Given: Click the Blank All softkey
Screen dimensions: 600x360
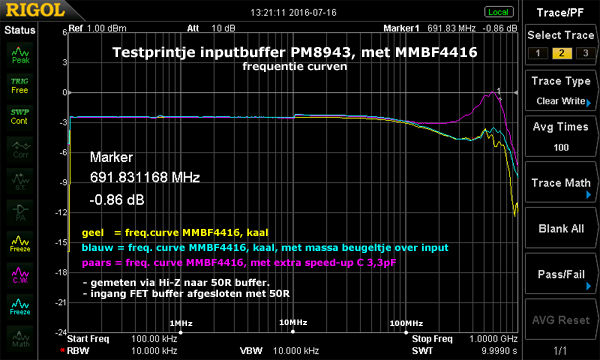Looking at the screenshot, I should 561,229.
